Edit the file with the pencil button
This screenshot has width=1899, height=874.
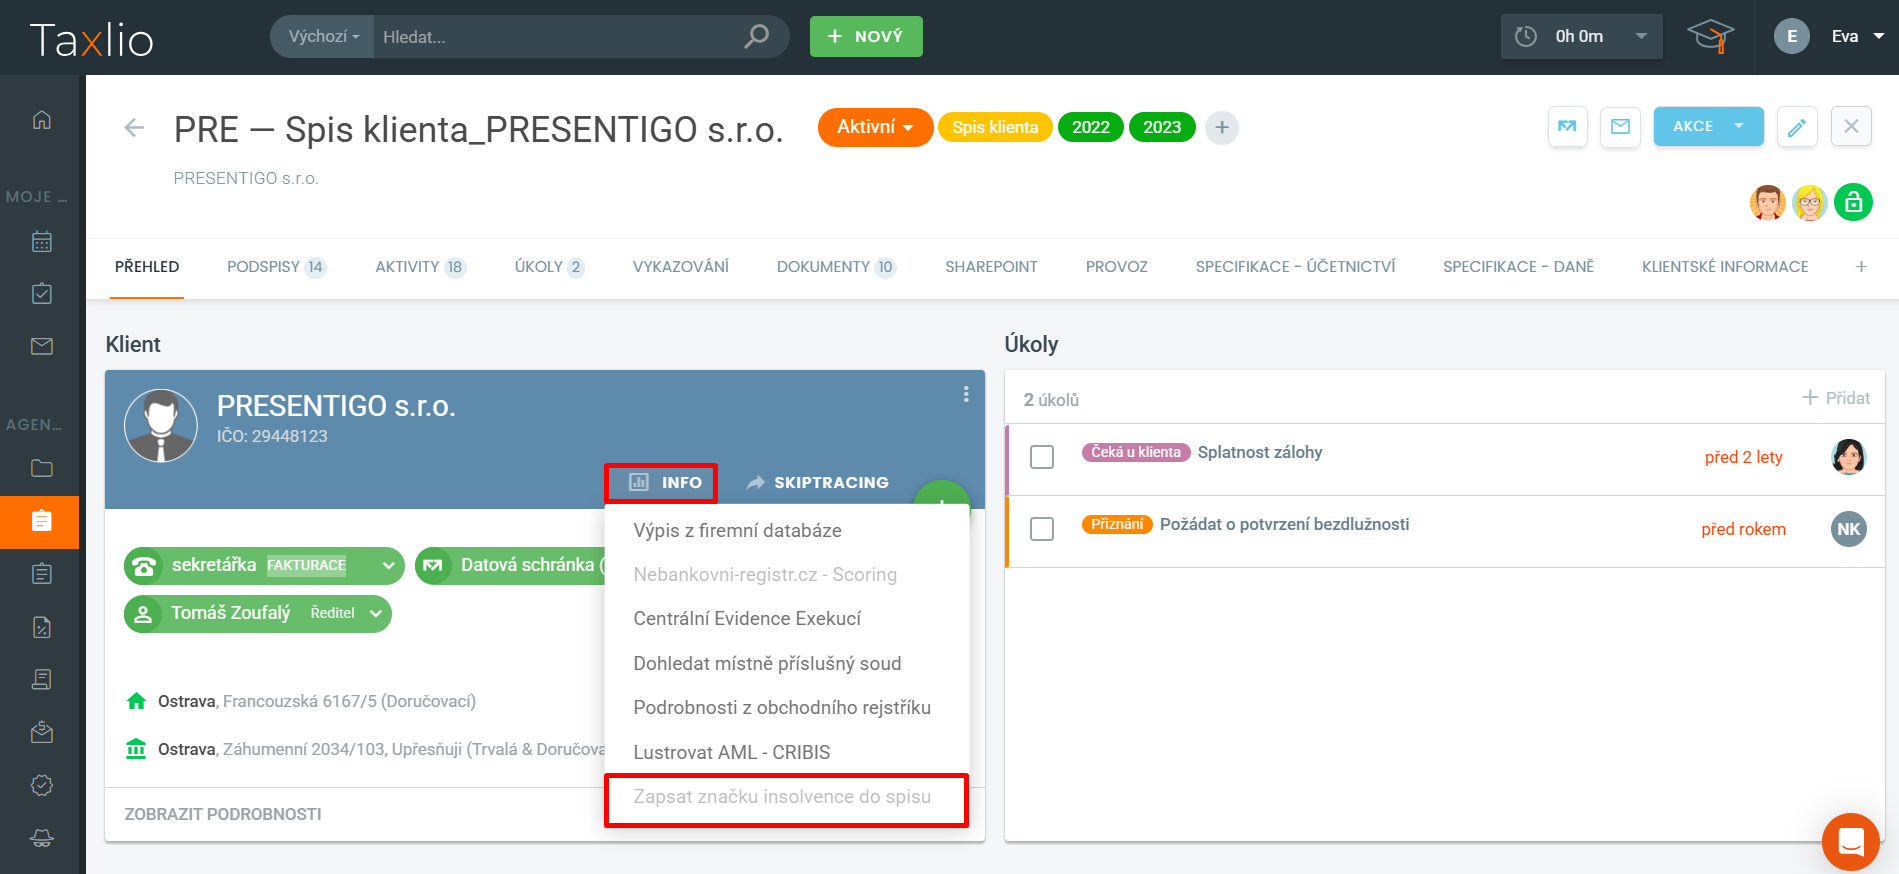(x=1797, y=127)
